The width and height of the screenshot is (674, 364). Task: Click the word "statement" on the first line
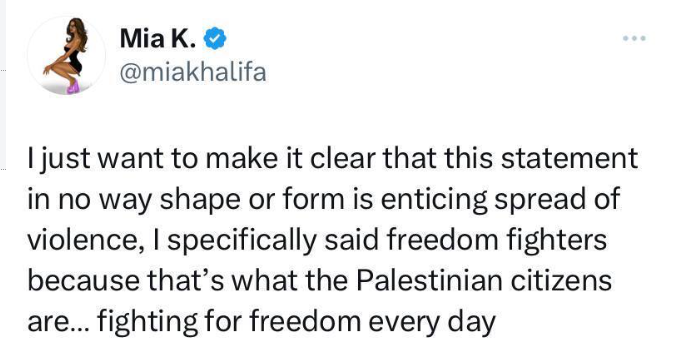pos(570,158)
